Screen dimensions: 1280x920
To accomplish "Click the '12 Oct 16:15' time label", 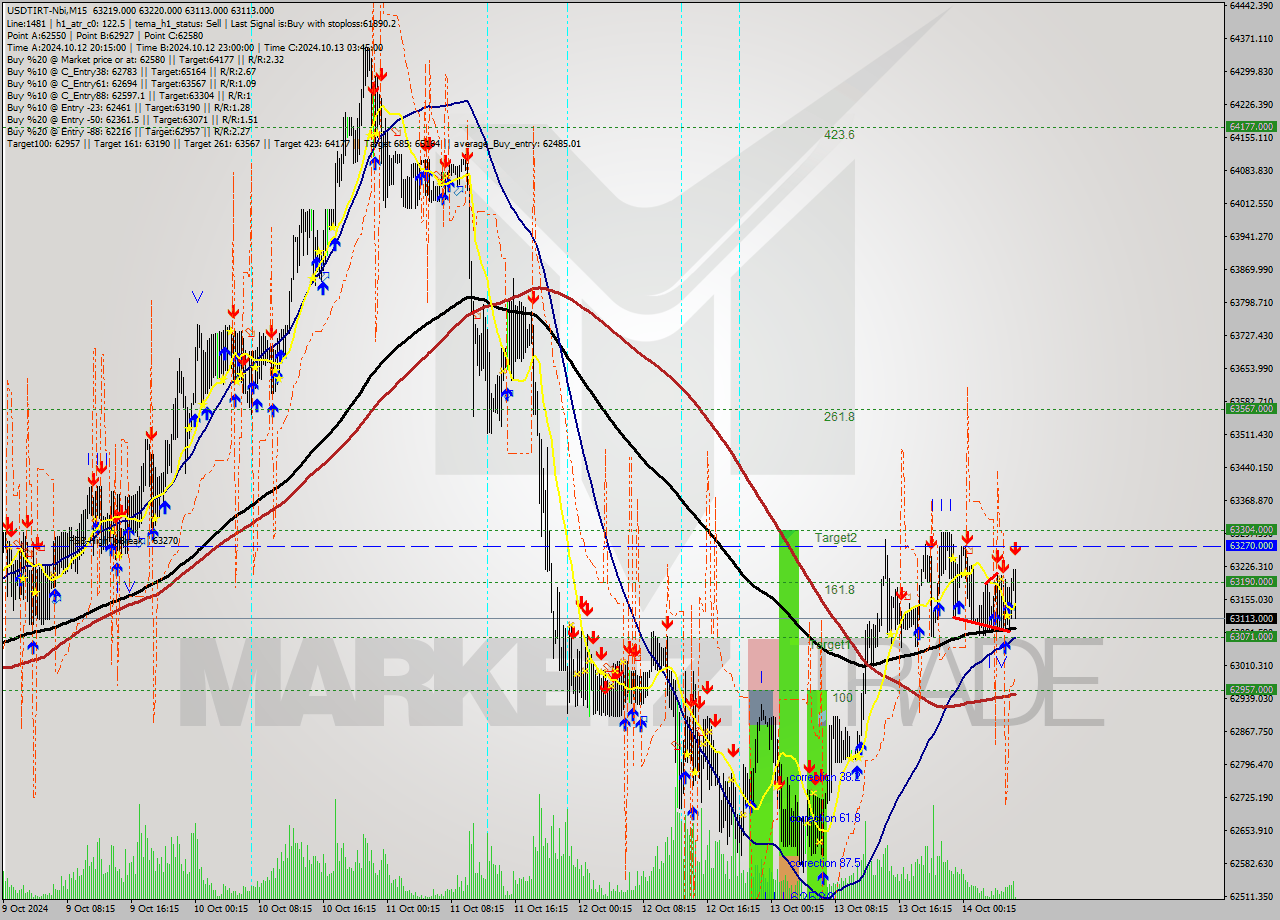I will [732, 909].
